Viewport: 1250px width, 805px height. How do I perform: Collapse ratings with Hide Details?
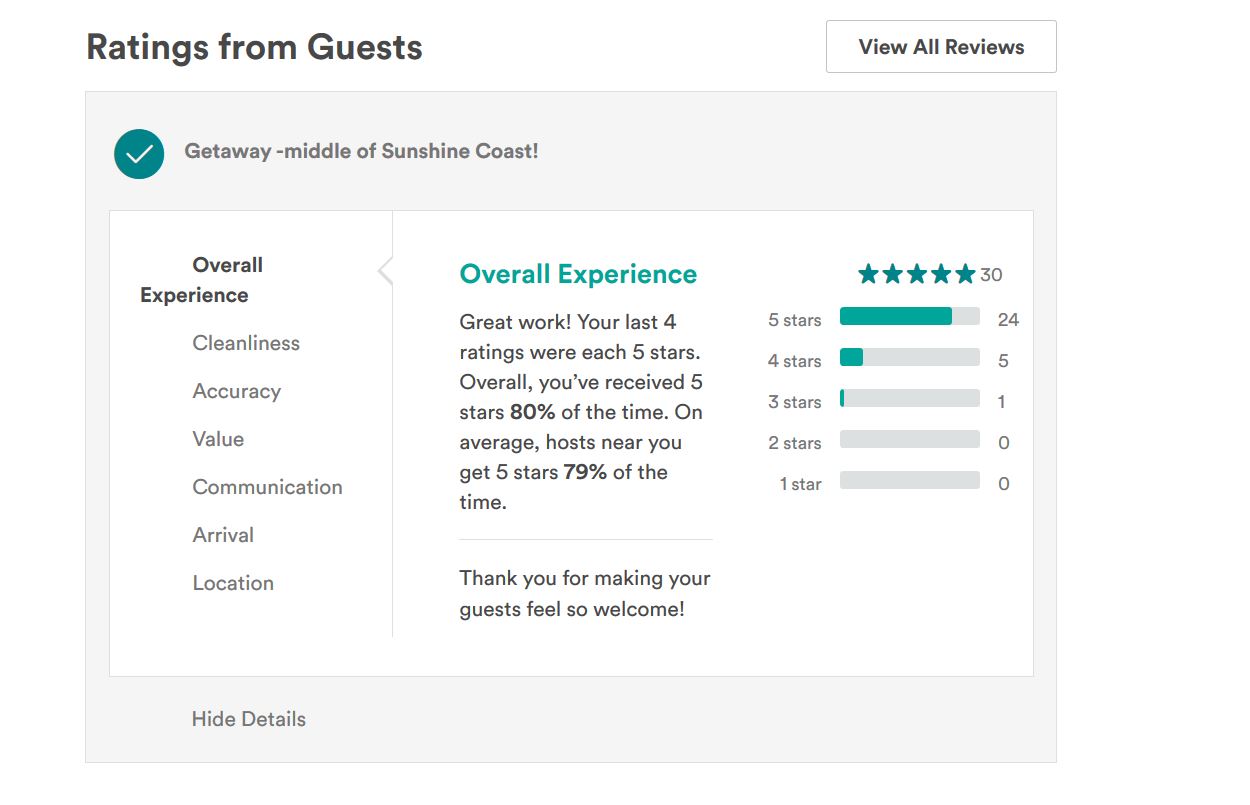[x=248, y=719]
